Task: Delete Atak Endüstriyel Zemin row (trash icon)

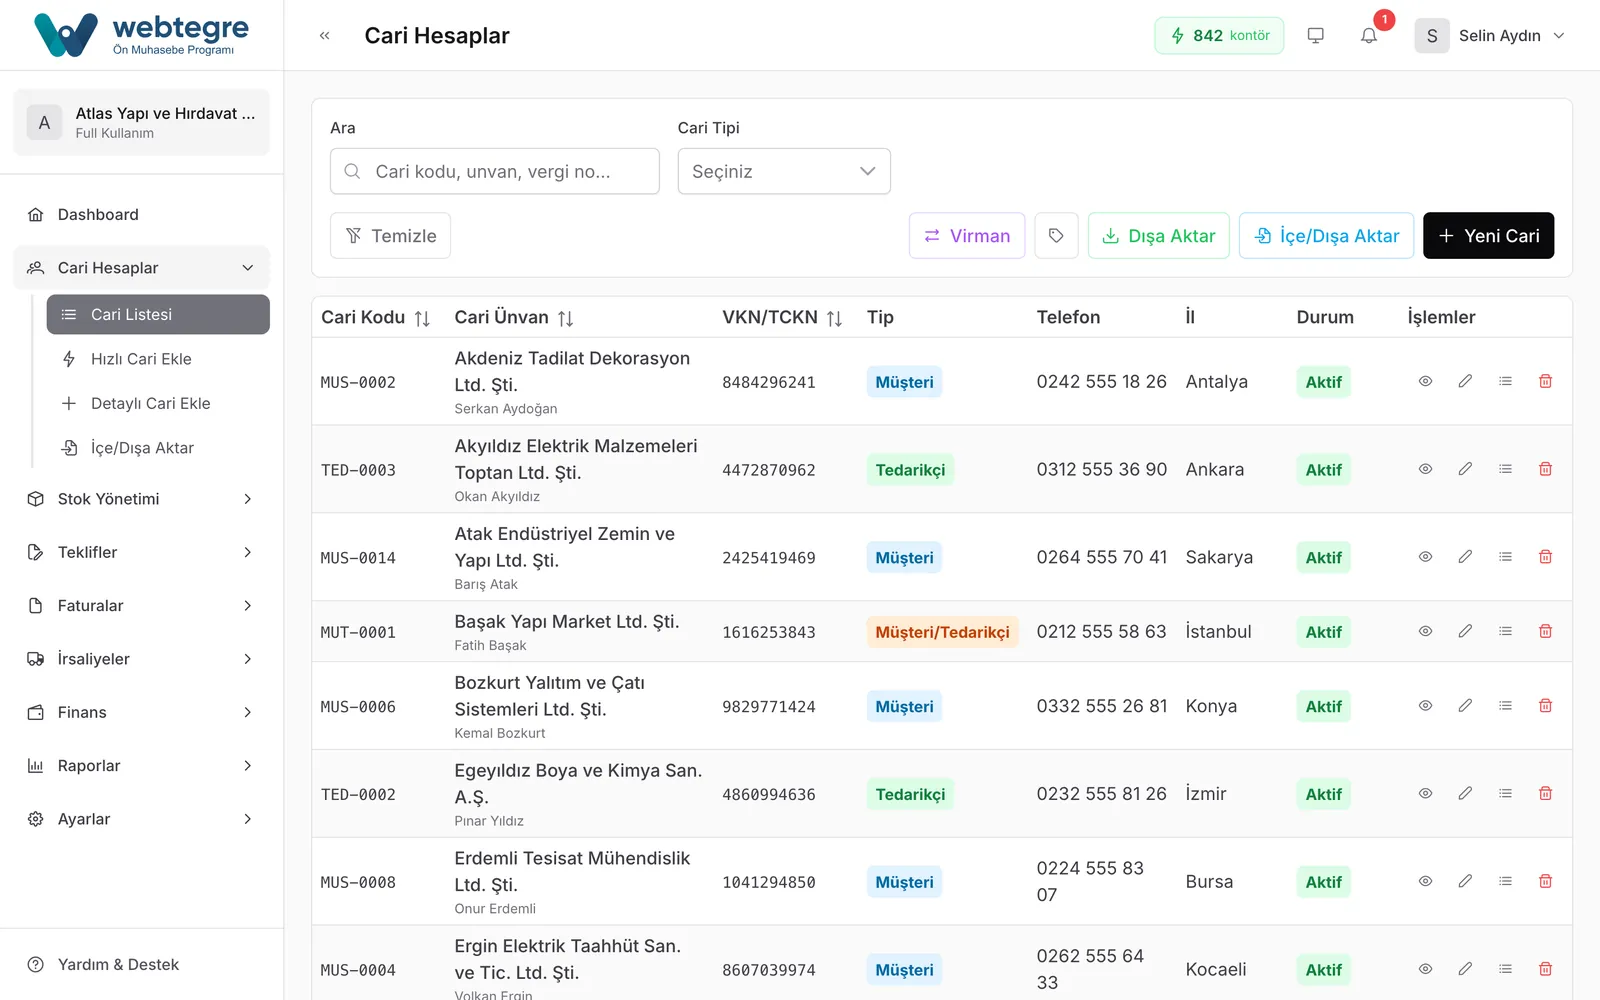Action: point(1545,557)
